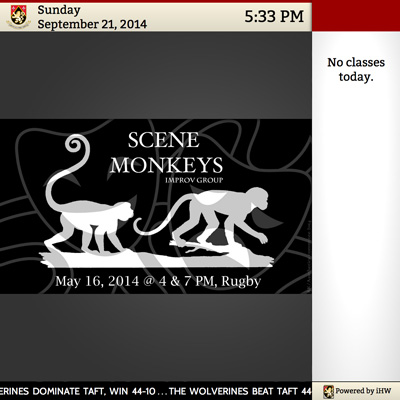This screenshot has height=400, width=400.
Task: Click the empty white schedule sidebar area
Action: 356,233
